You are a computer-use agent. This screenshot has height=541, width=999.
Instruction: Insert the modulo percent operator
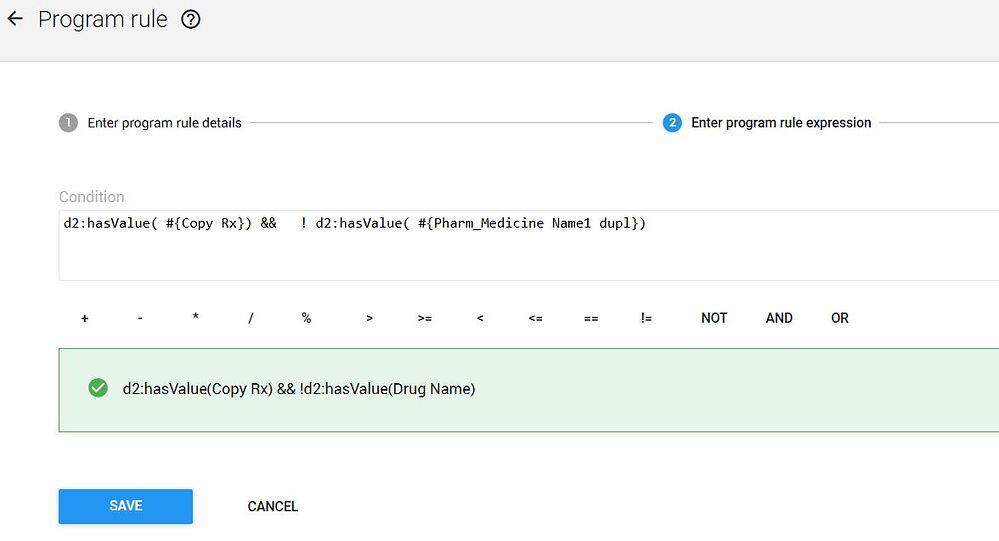[x=306, y=318]
